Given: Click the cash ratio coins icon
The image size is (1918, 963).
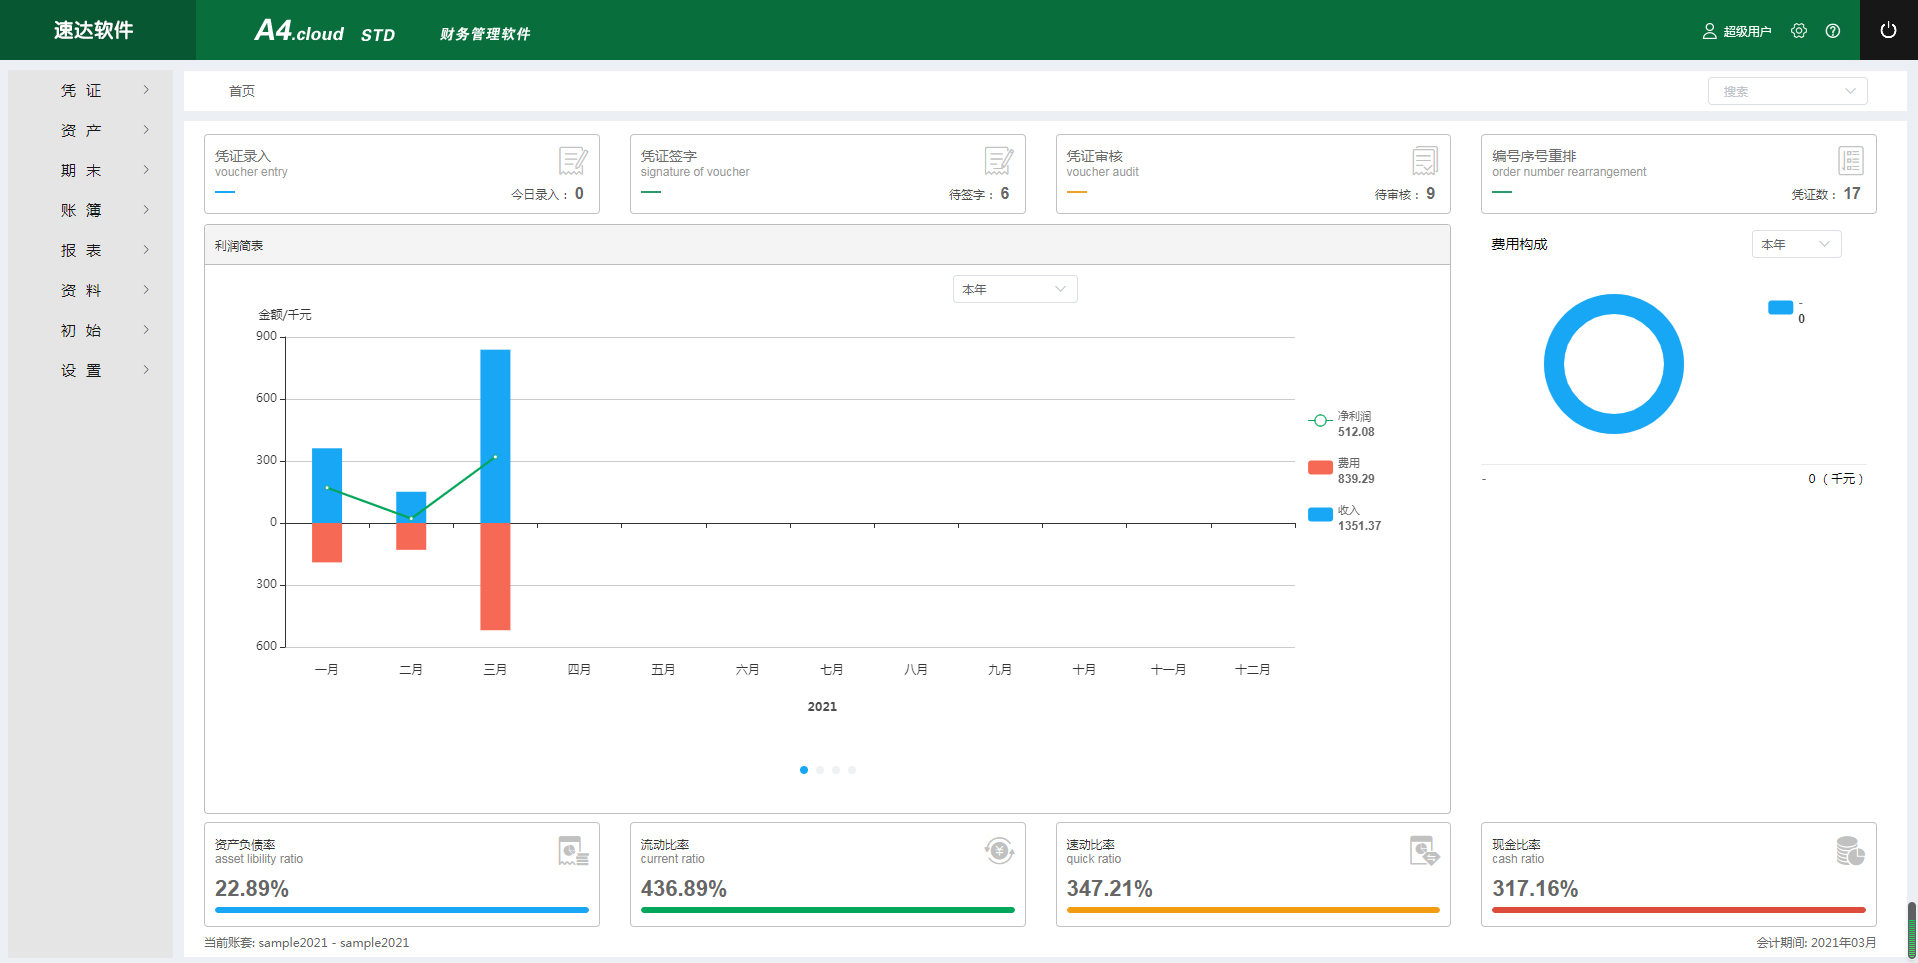Looking at the screenshot, I should 1850,851.
